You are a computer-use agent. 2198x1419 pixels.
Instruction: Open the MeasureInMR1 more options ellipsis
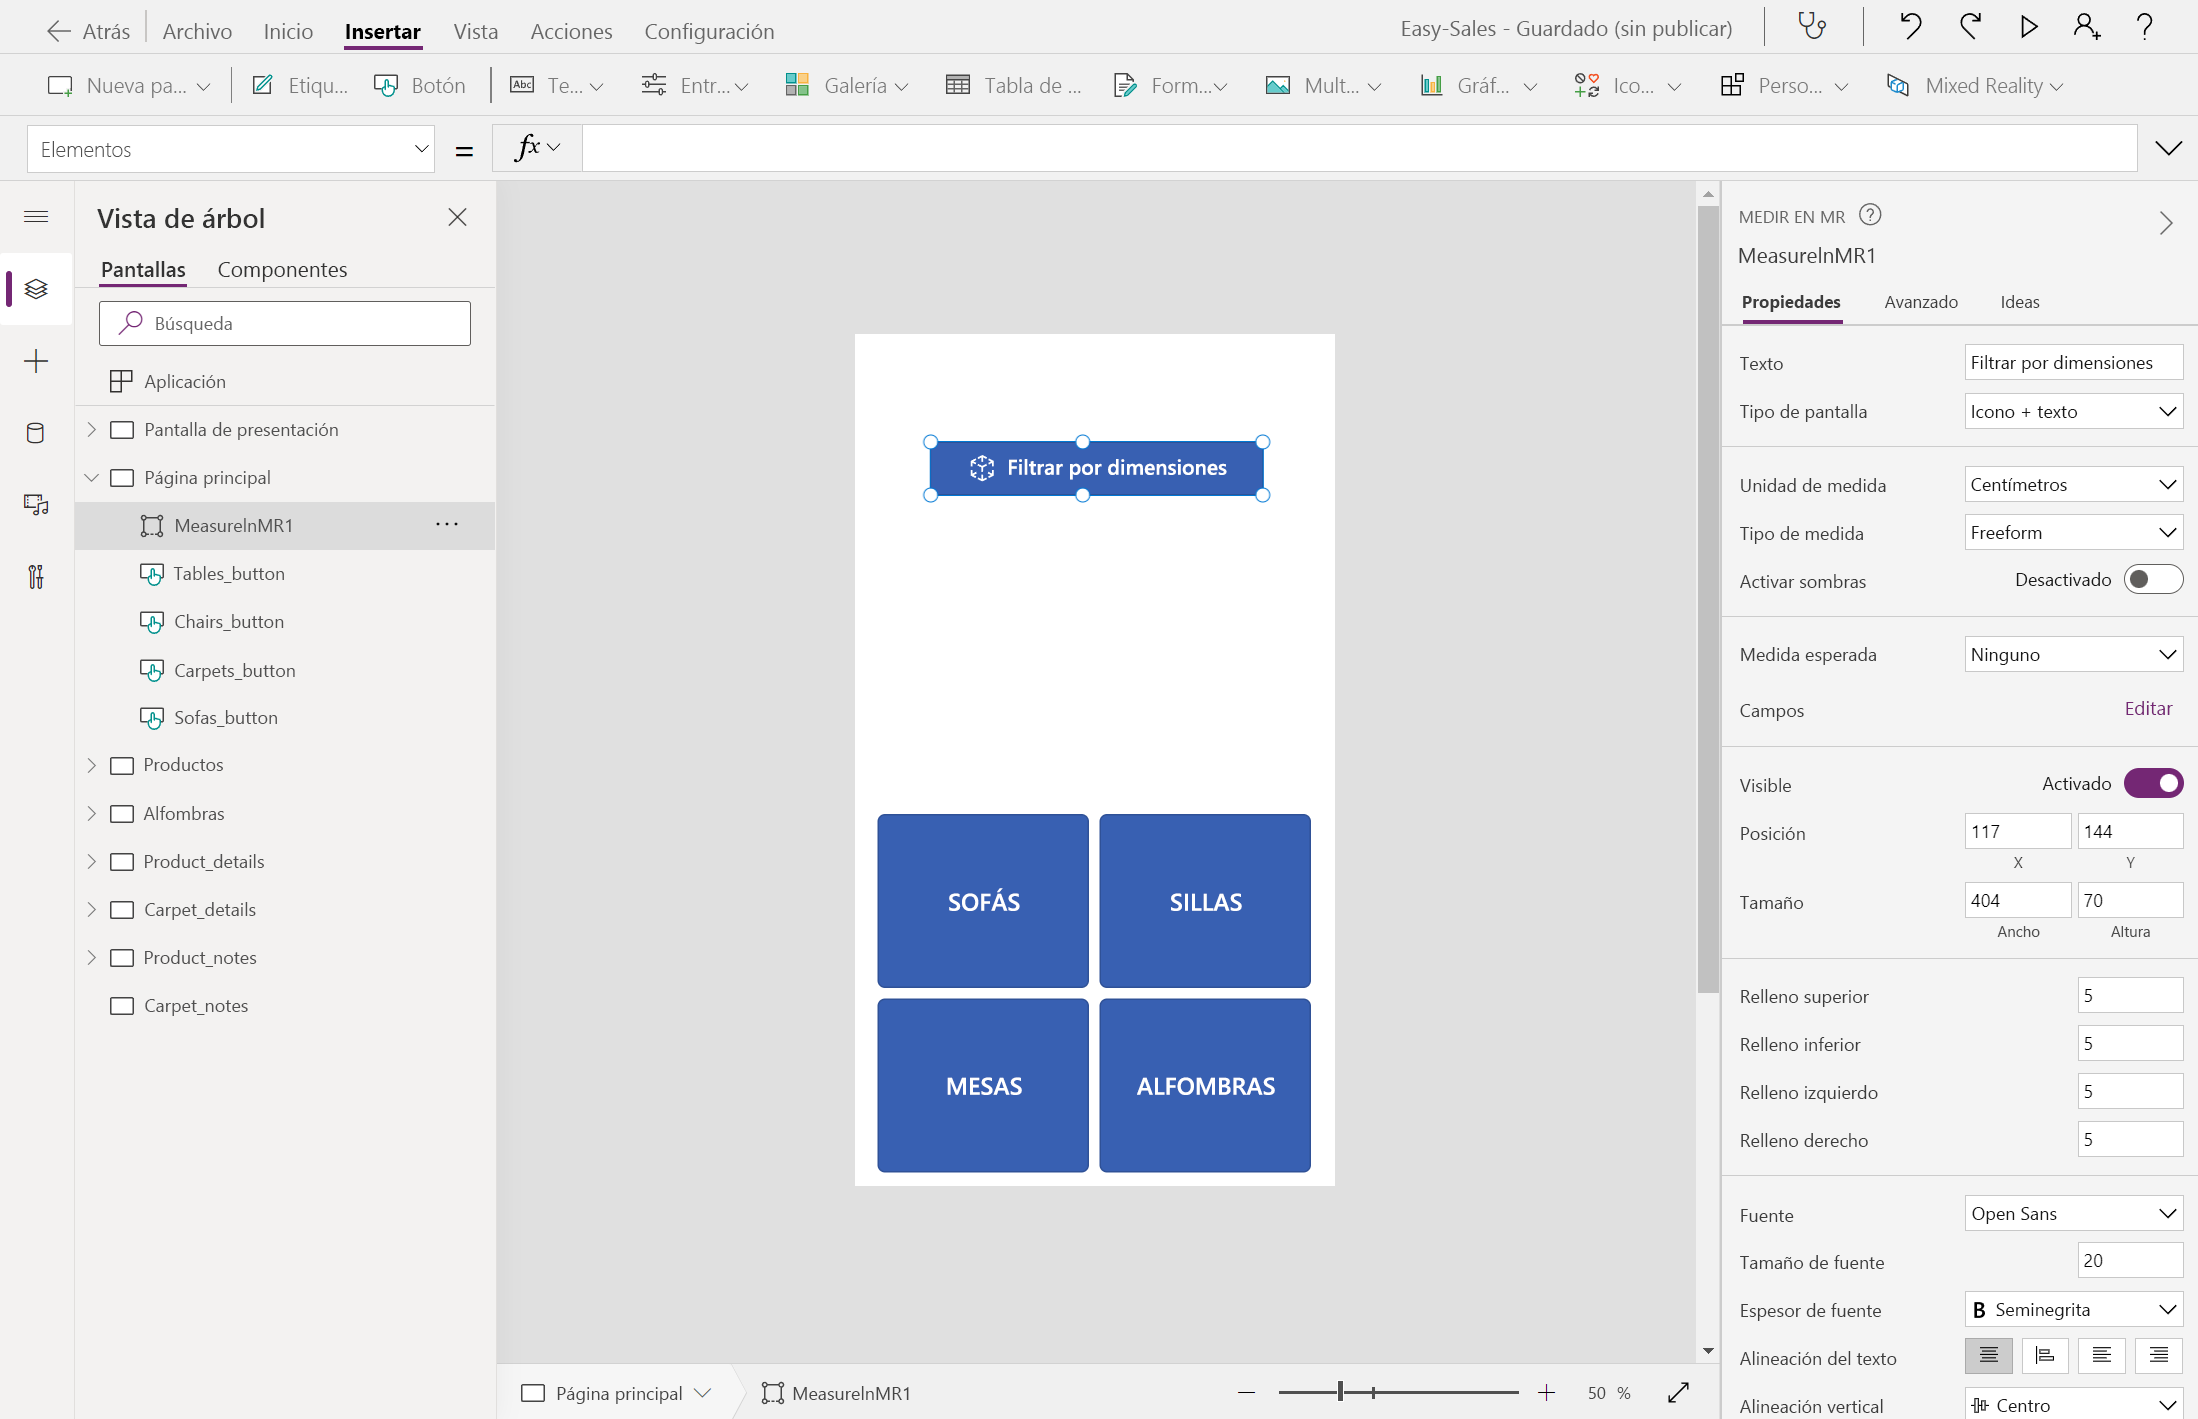click(x=447, y=525)
